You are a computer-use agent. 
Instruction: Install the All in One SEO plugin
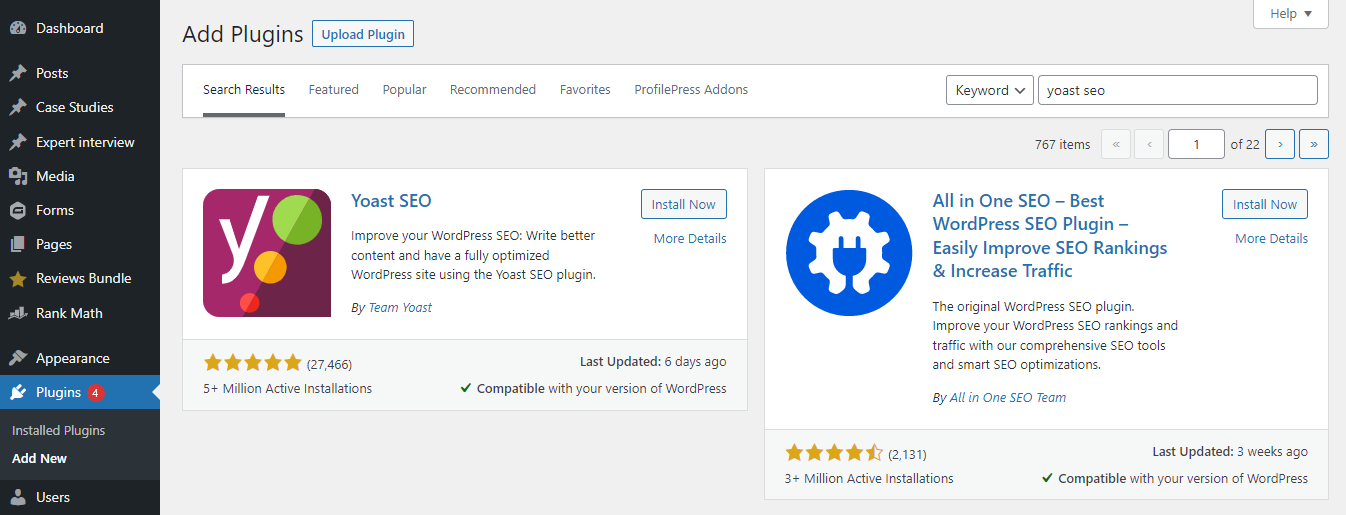1265,204
